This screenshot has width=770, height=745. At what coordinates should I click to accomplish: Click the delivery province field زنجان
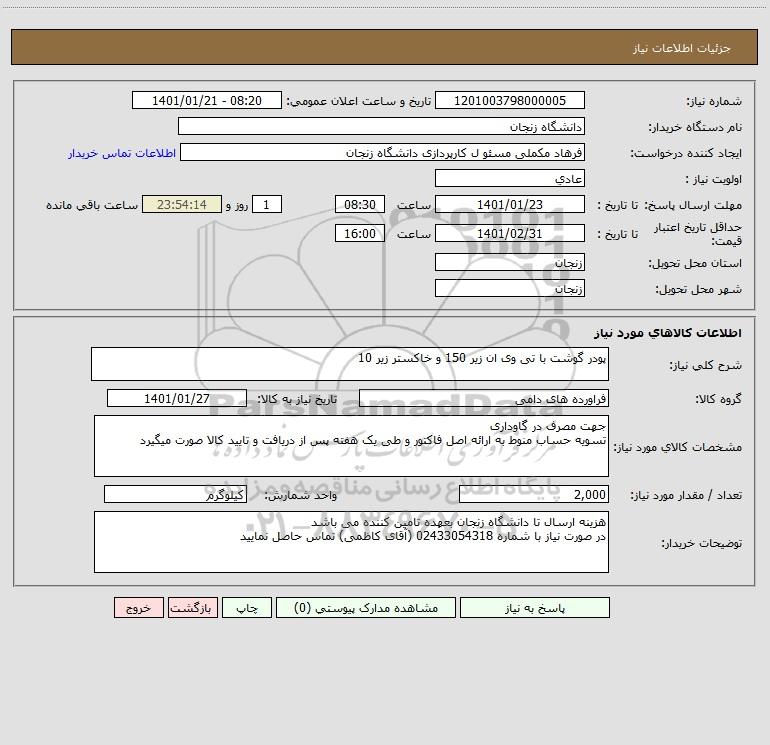pyautogui.click(x=510, y=263)
